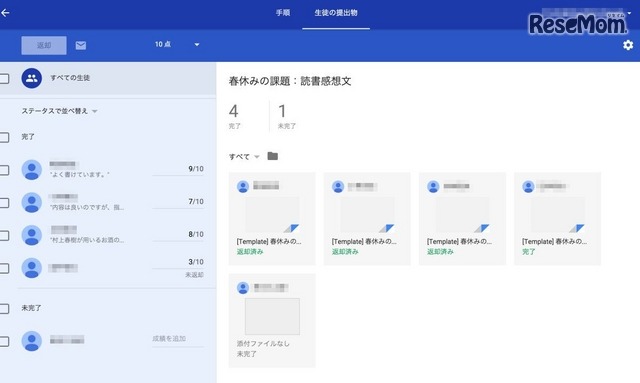Open account dropdown arrow at top right
The height and width of the screenshot is (383, 640).
(629, 13)
